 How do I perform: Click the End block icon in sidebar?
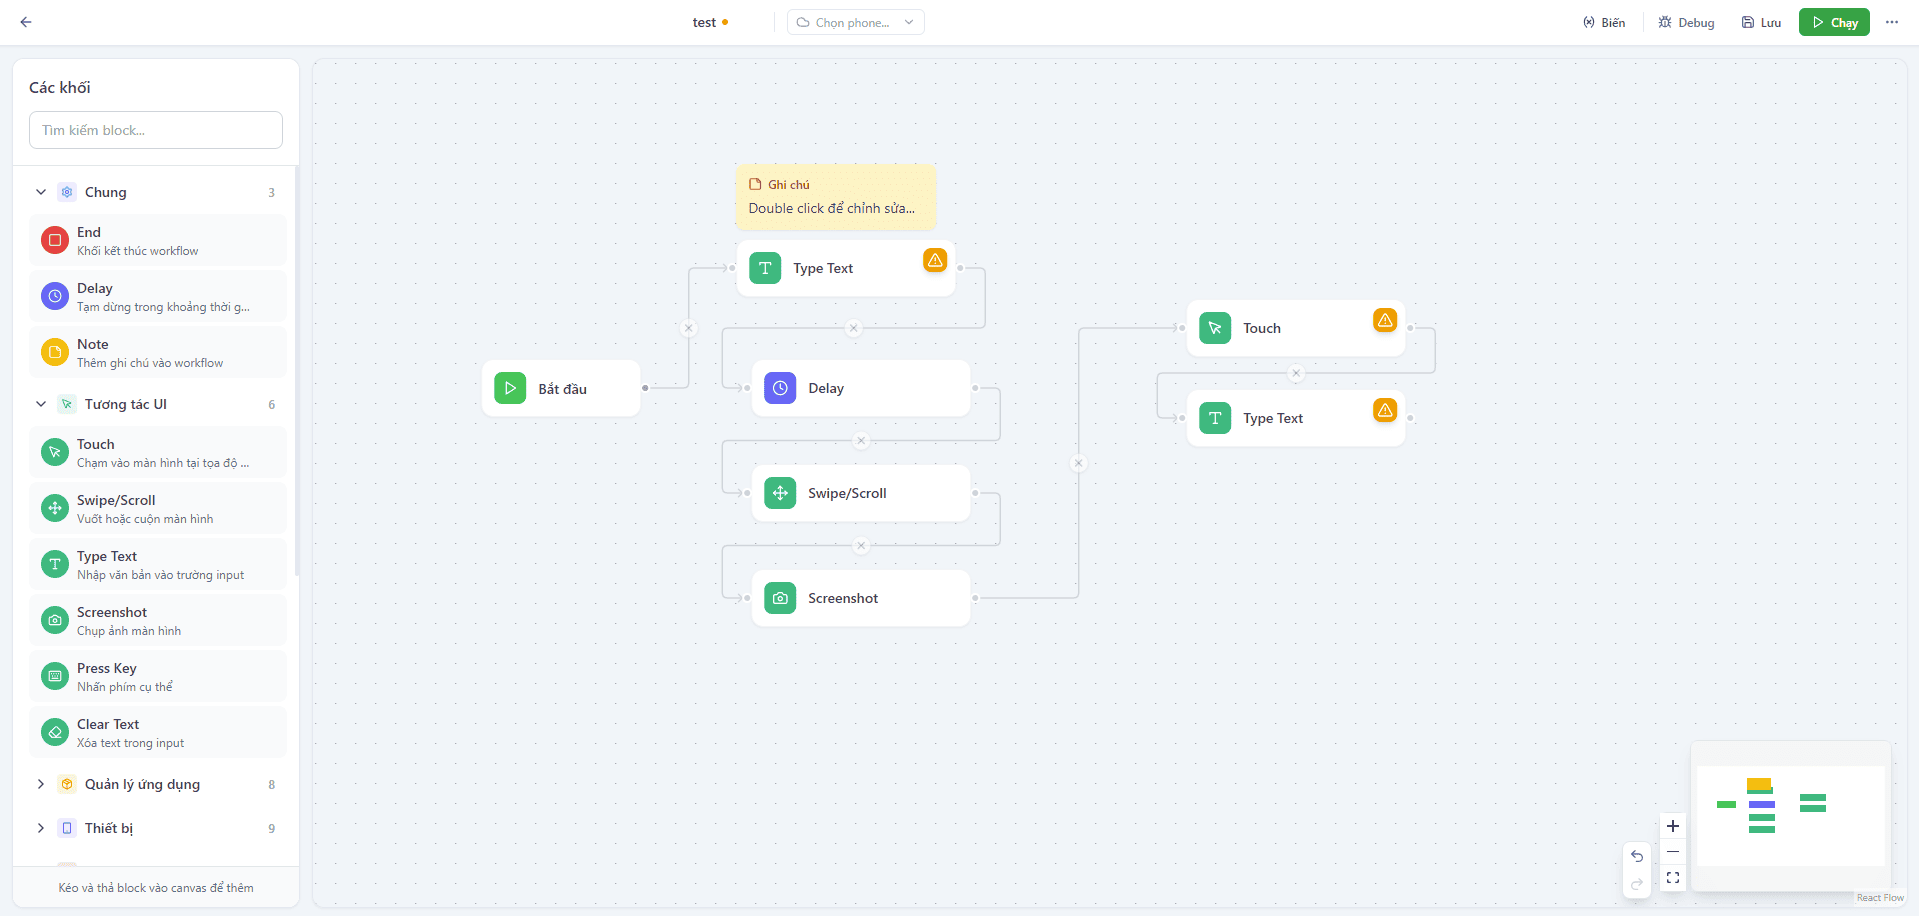(55, 240)
